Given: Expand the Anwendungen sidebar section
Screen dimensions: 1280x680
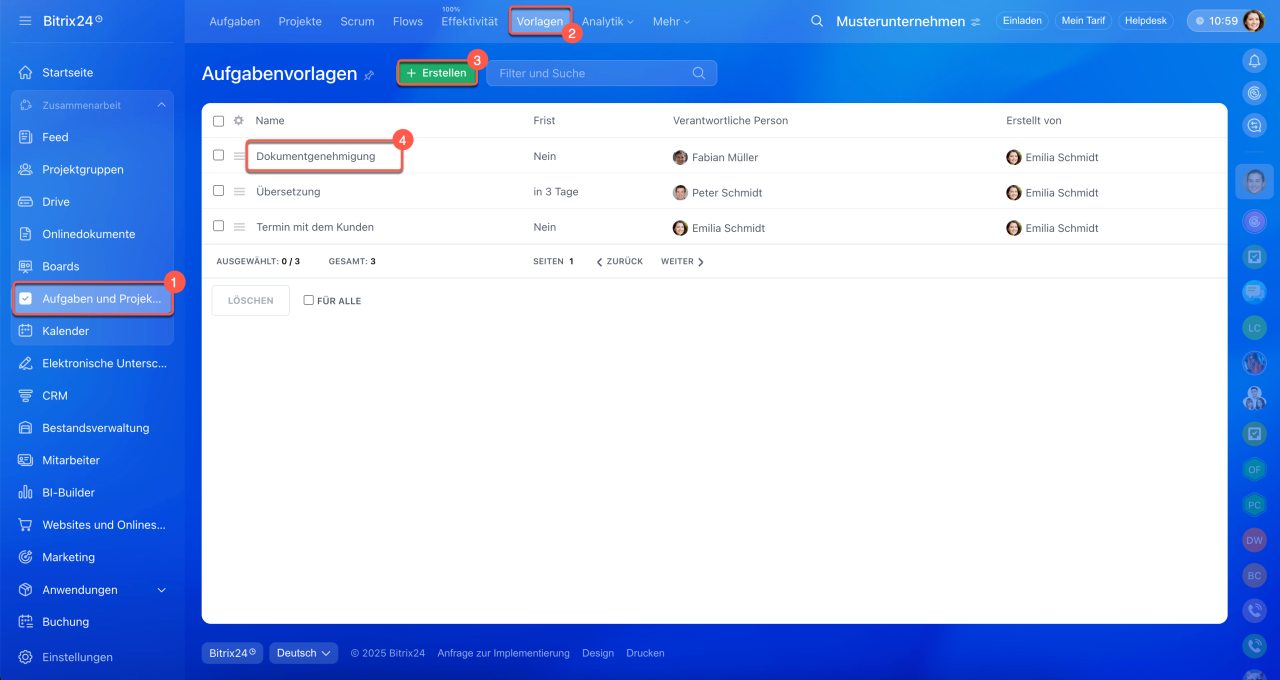Looking at the screenshot, I should [x=162, y=590].
